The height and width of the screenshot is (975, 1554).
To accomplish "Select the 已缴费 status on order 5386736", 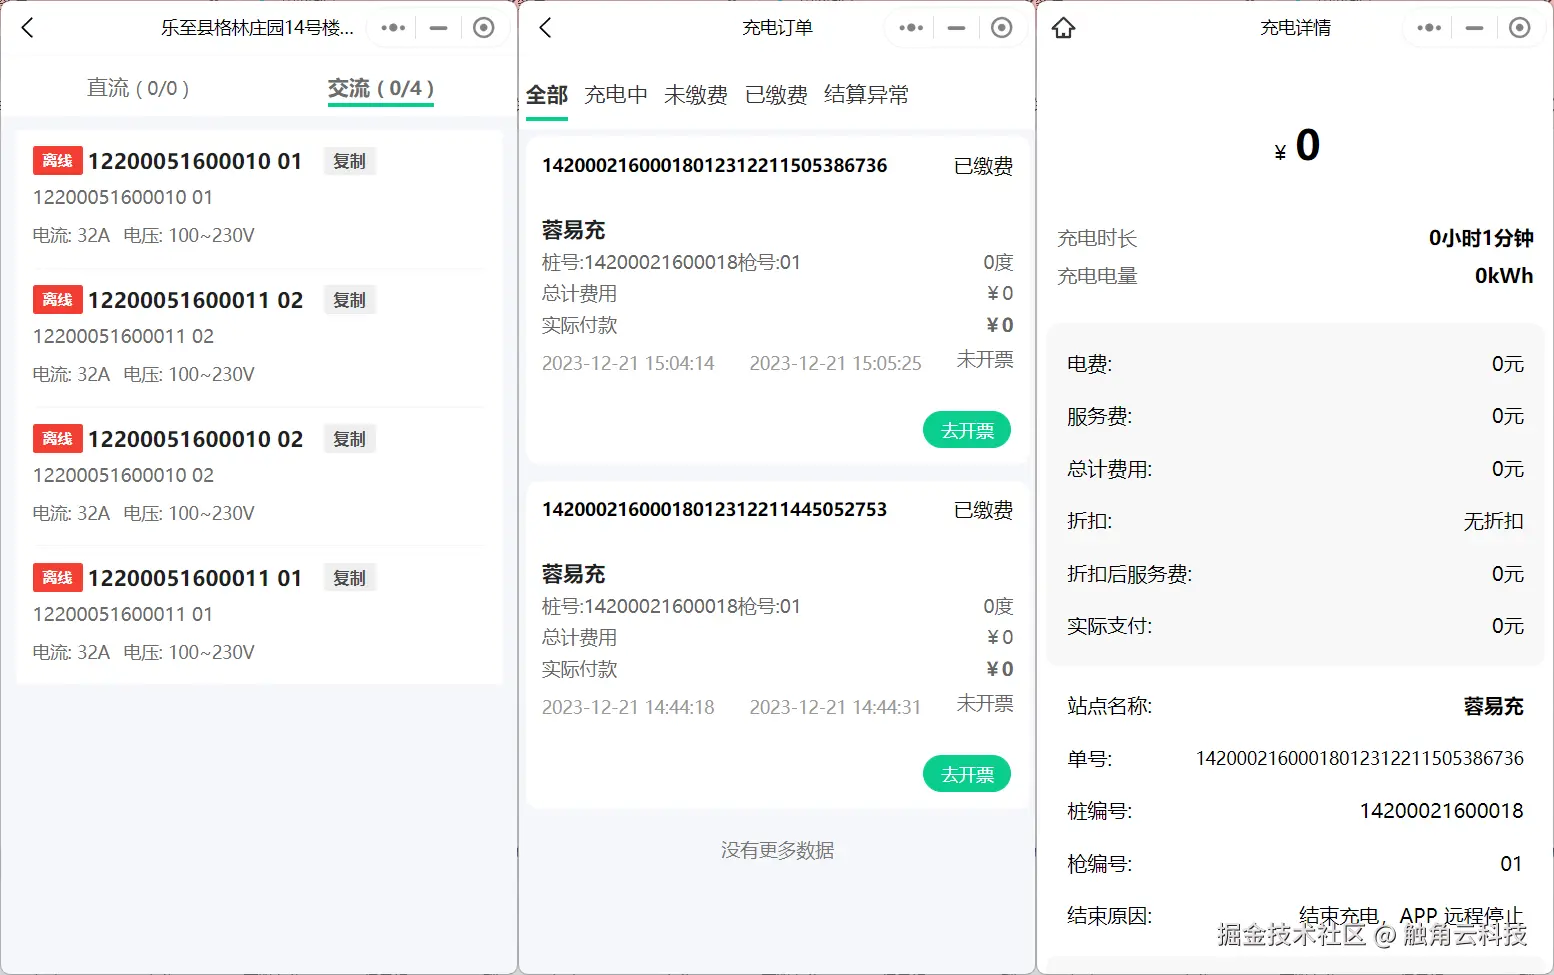I will [983, 166].
